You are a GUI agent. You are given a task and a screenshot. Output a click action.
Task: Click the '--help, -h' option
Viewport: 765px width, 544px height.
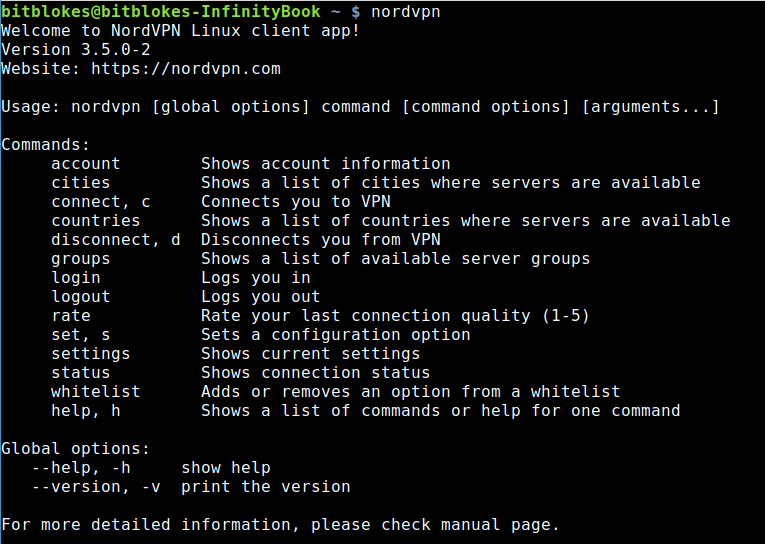click(x=81, y=468)
